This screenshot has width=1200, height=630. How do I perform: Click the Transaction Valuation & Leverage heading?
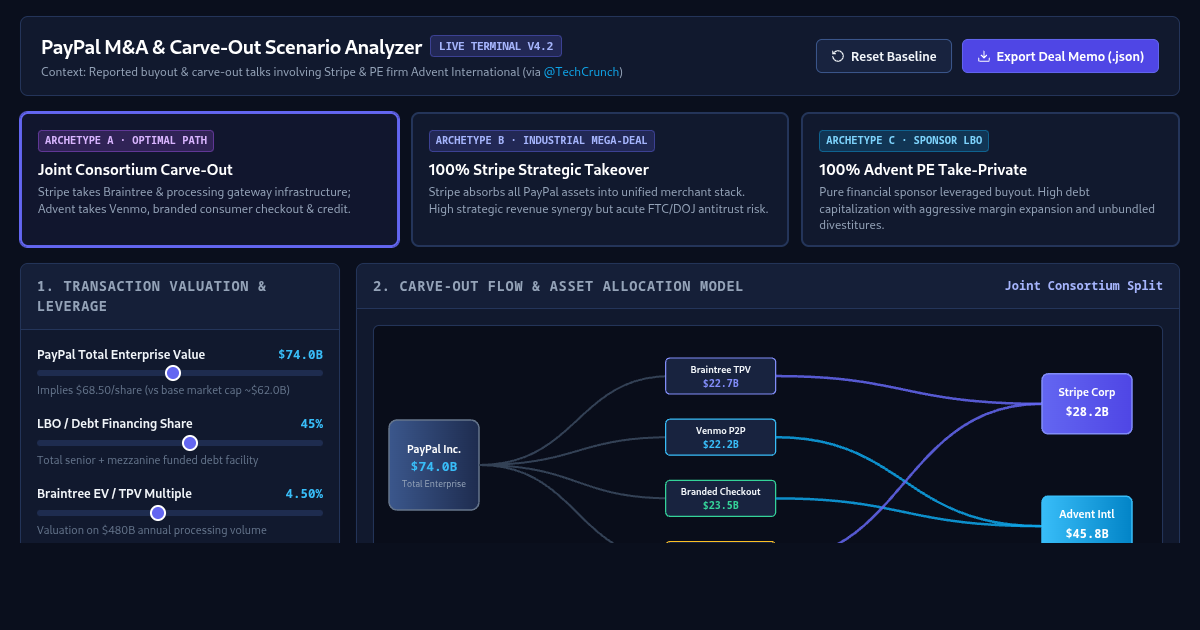pyautogui.click(x=152, y=296)
